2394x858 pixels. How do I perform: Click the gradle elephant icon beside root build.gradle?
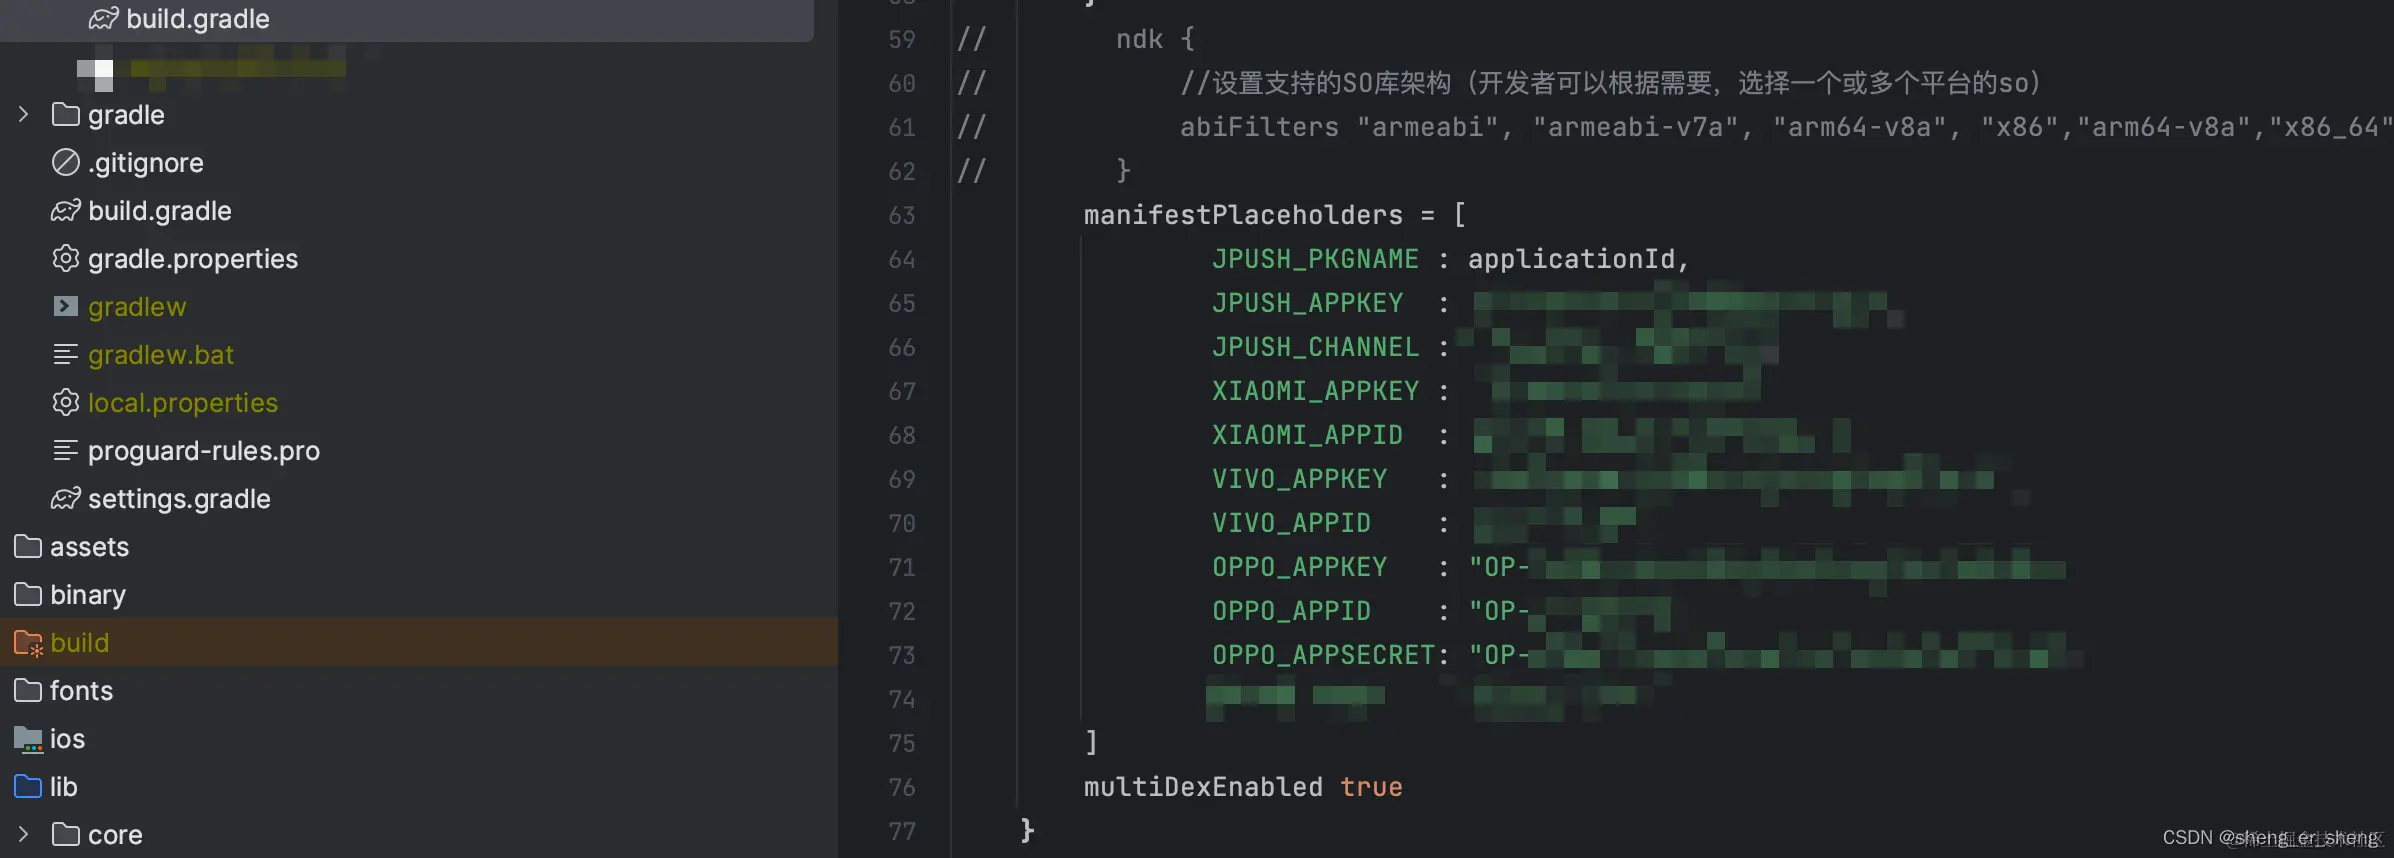pyautogui.click(x=66, y=211)
